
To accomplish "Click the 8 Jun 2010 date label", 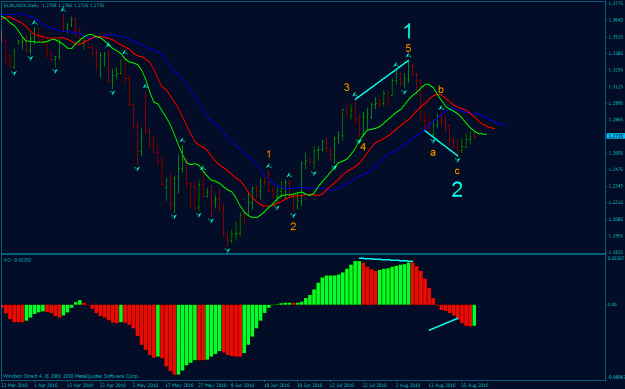I will coord(243,385).
